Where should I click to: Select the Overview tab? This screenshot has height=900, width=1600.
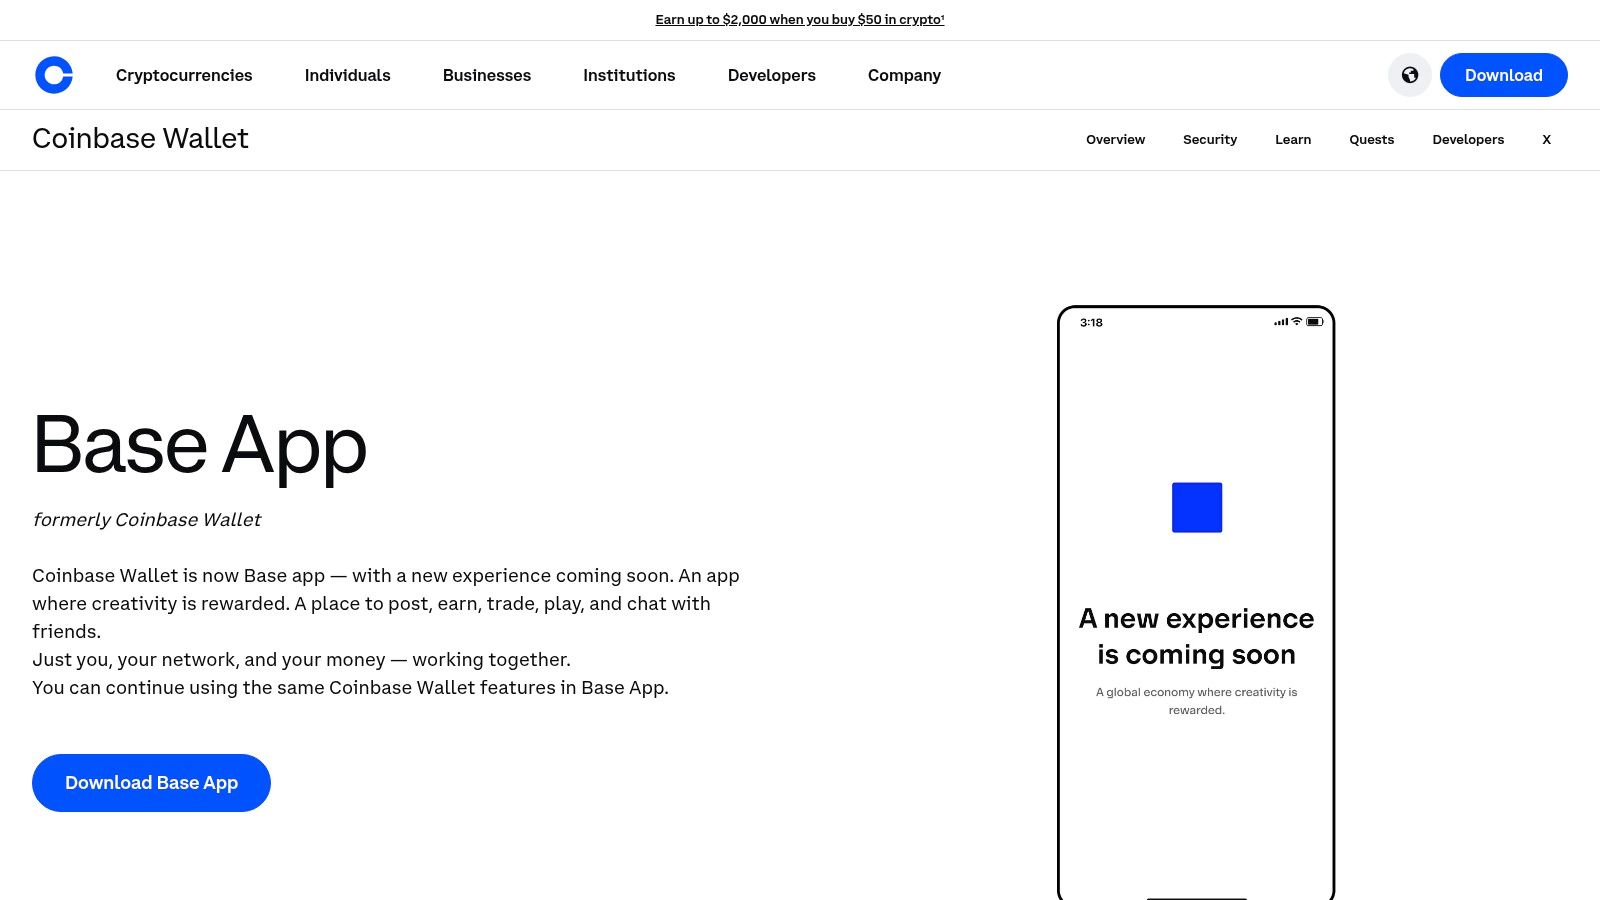(x=1115, y=140)
